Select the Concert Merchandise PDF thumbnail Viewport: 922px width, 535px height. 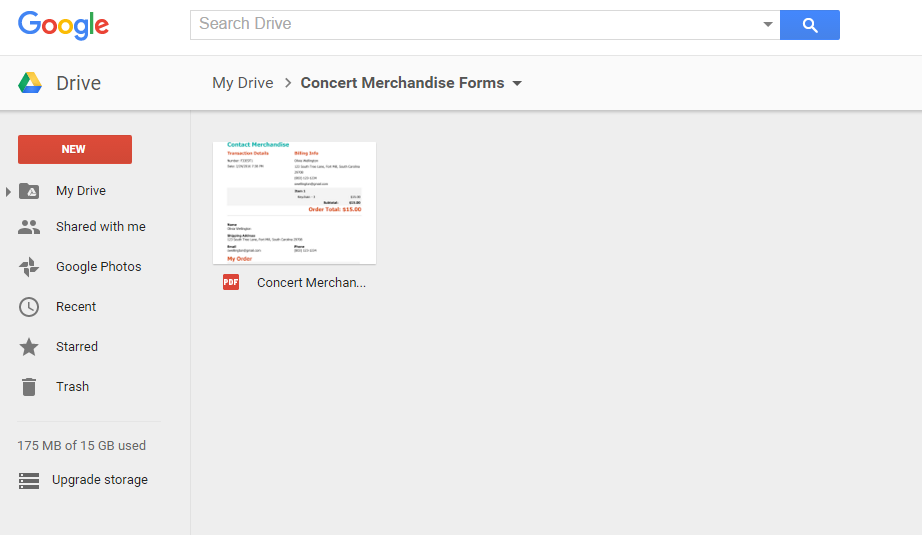(x=295, y=203)
